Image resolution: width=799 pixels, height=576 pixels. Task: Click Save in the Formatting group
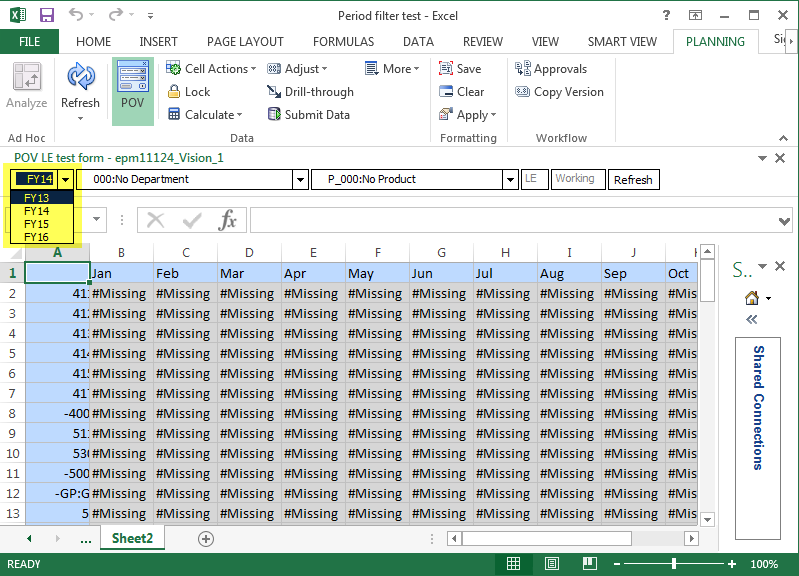coord(460,69)
